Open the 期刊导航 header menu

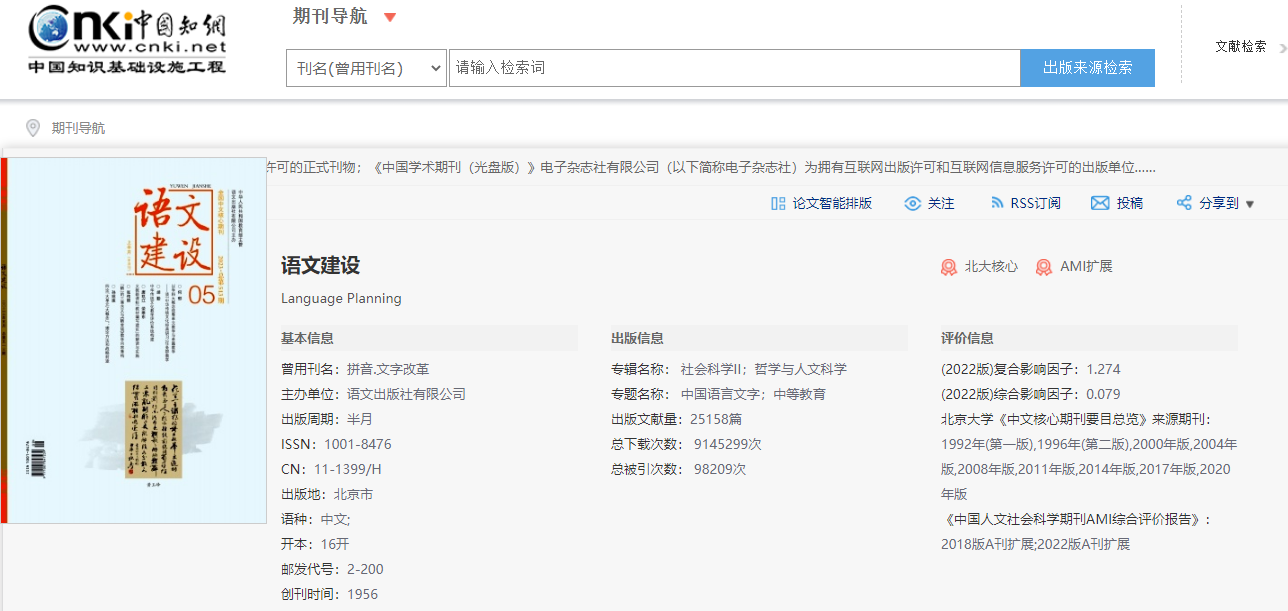click(330, 16)
